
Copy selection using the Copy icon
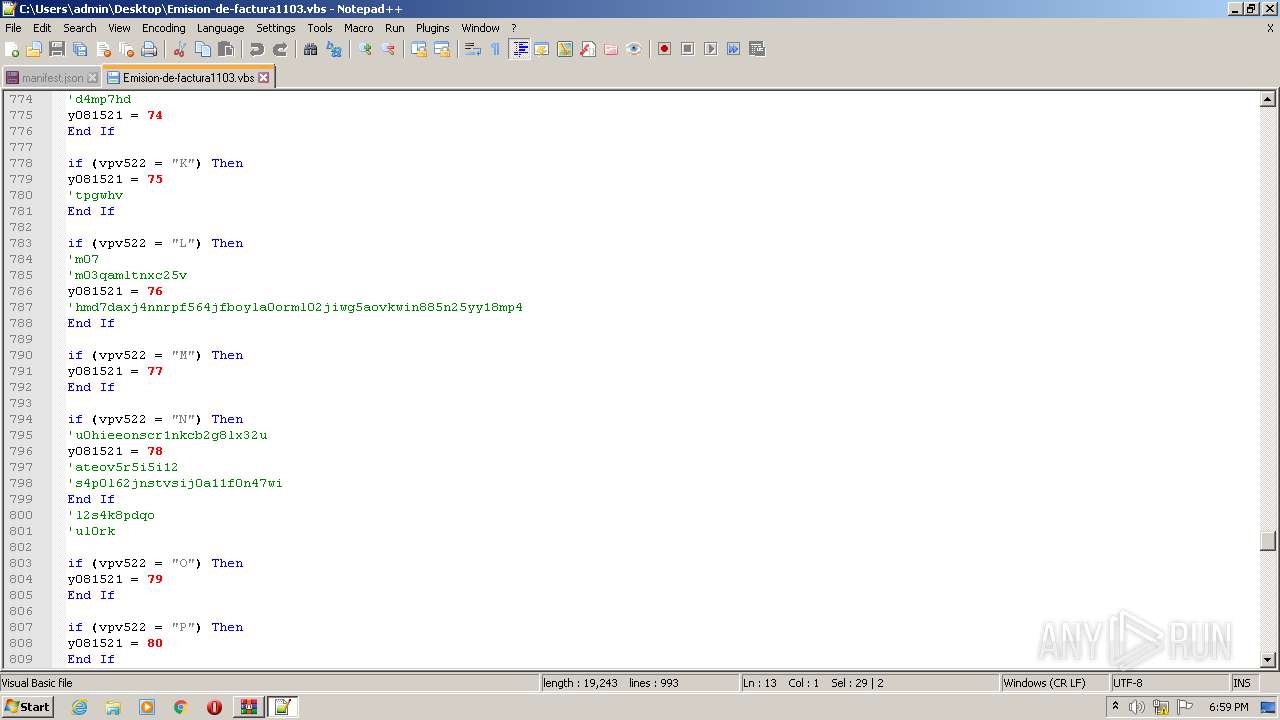click(x=203, y=49)
